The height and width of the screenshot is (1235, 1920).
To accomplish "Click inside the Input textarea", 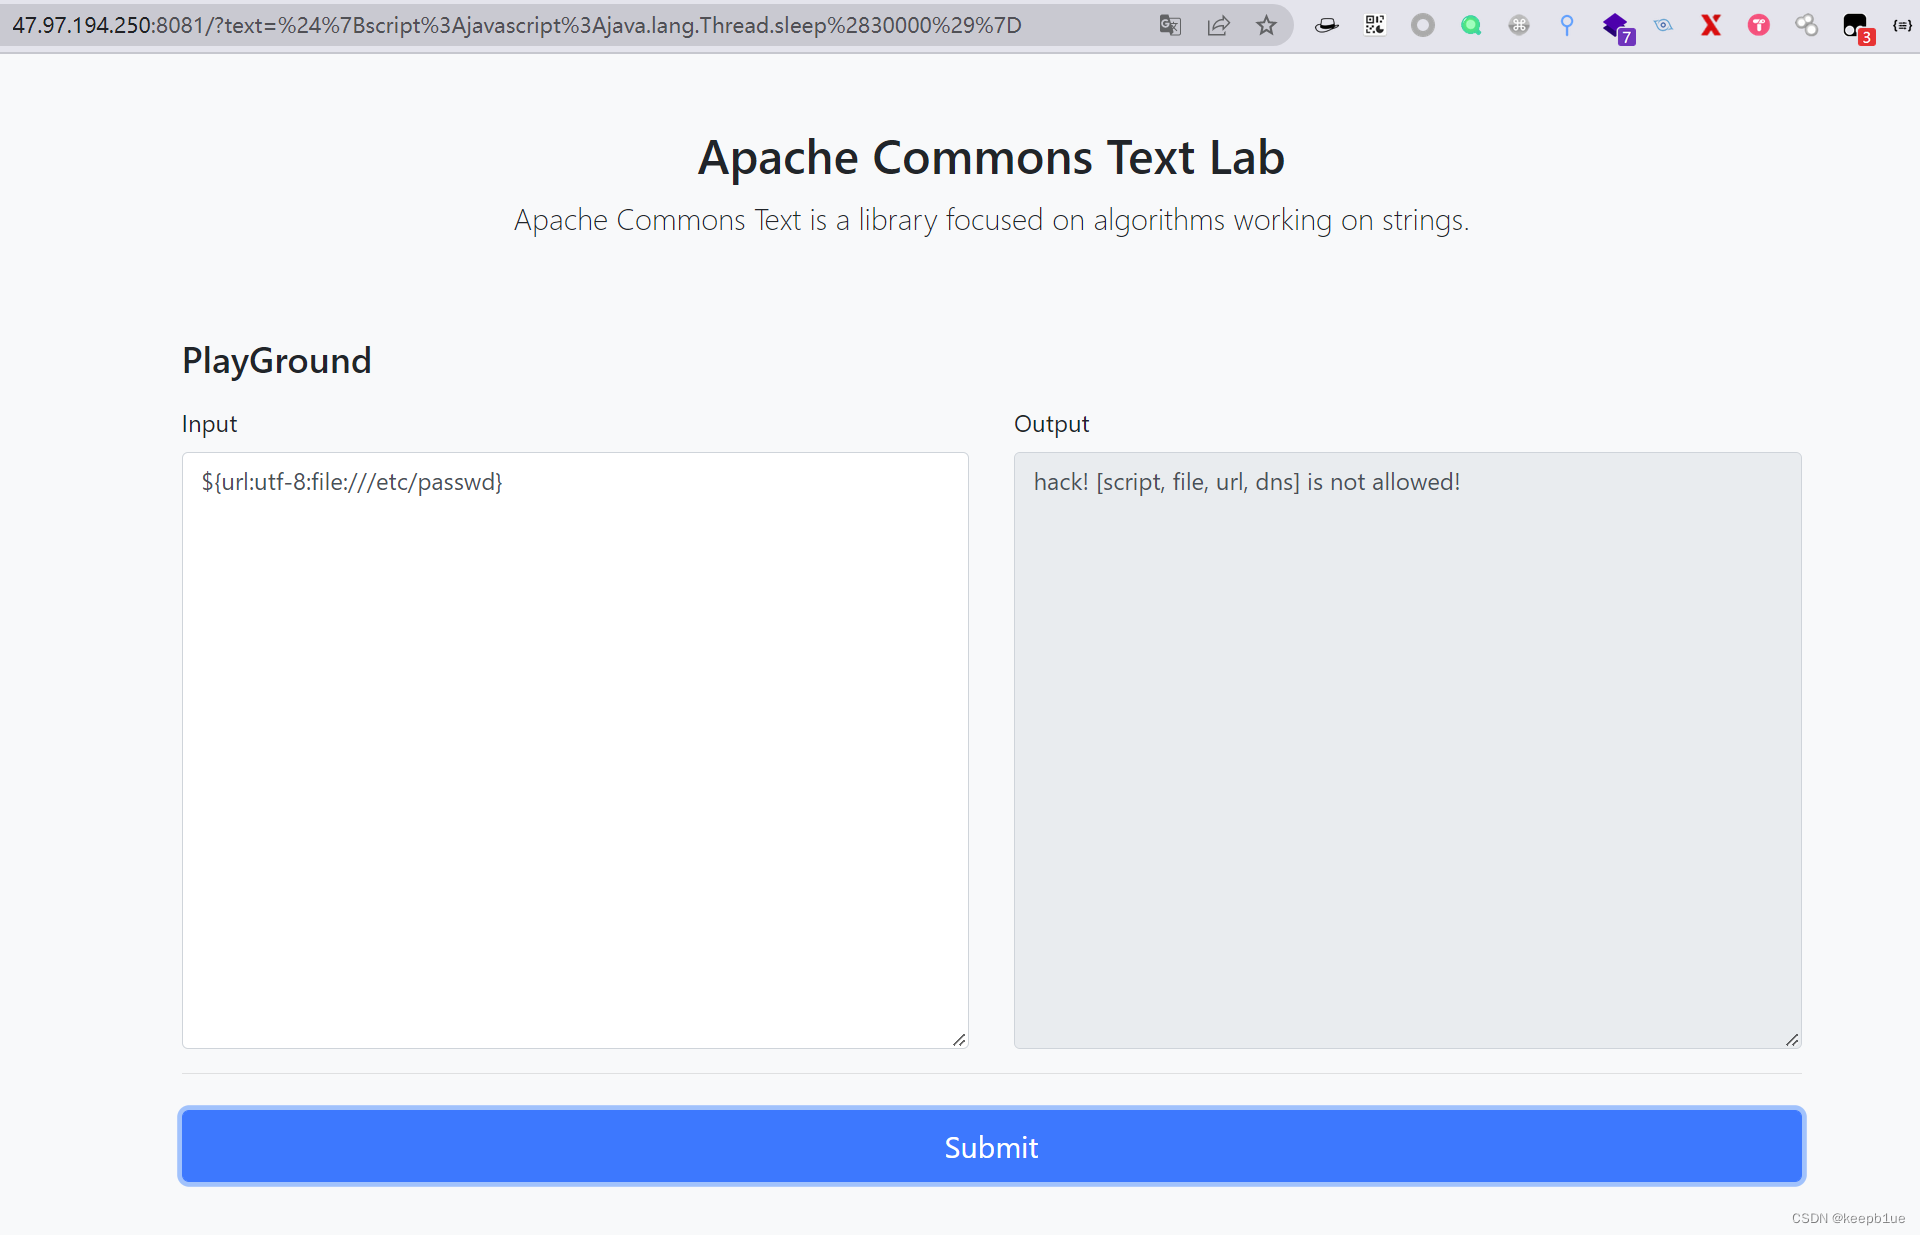I will [x=575, y=750].
